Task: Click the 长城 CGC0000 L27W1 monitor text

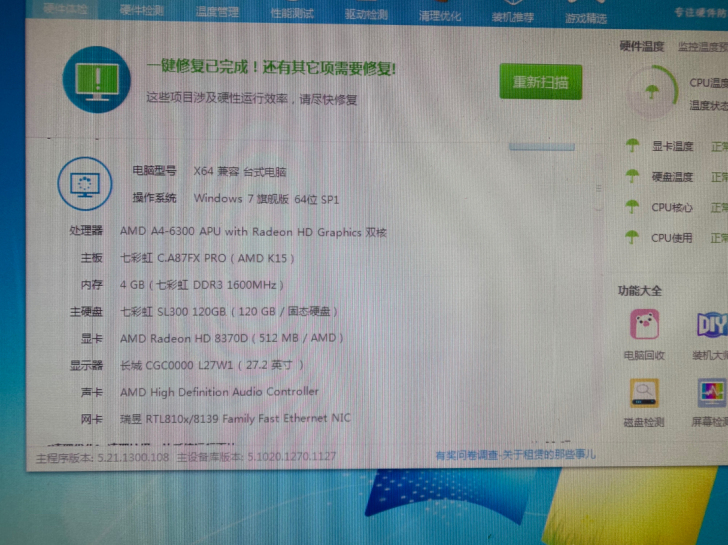Action: point(212,365)
